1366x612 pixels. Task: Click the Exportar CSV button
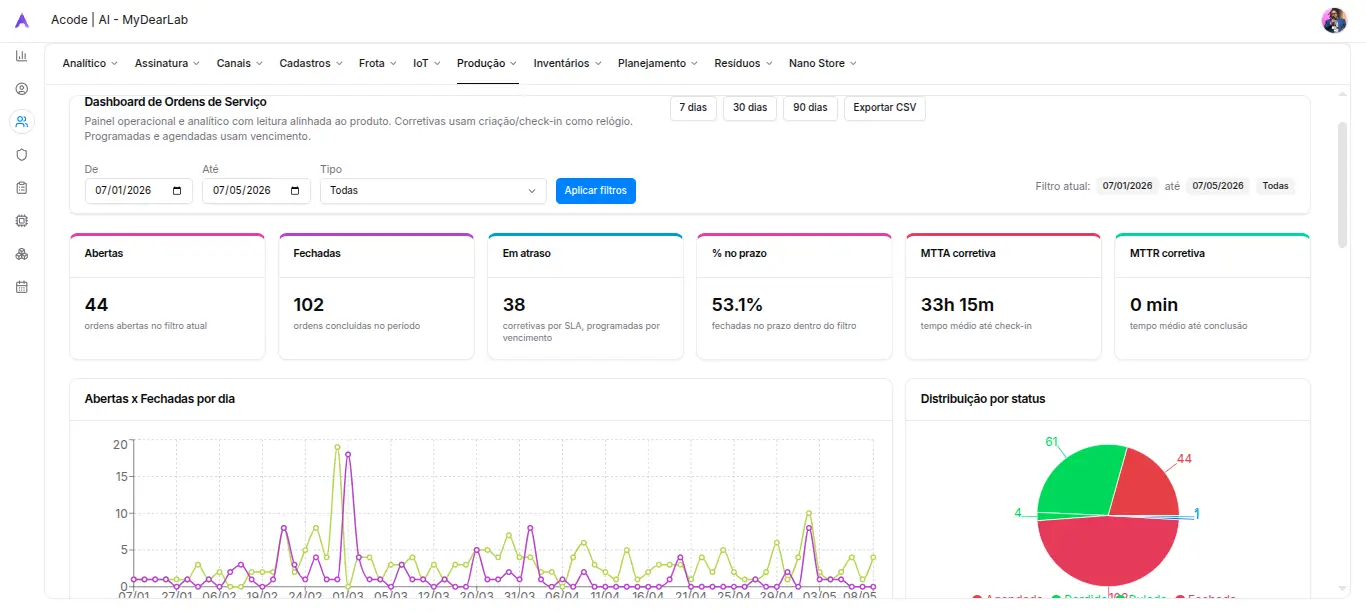pyautogui.click(x=885, y=108)
